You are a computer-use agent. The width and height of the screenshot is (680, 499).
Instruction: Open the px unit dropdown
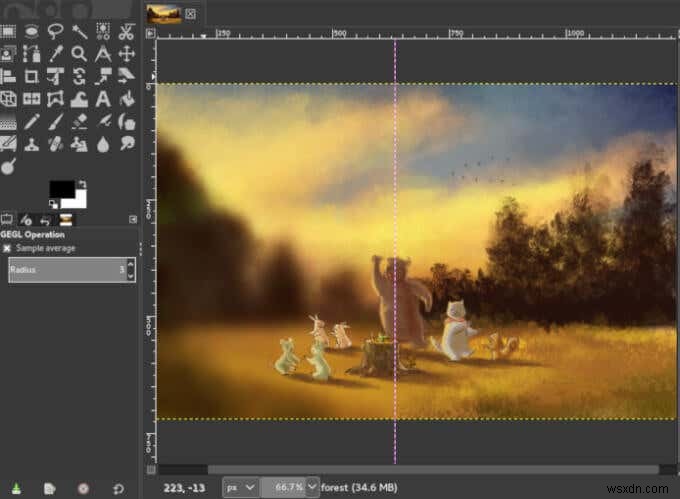pos(241,487)
